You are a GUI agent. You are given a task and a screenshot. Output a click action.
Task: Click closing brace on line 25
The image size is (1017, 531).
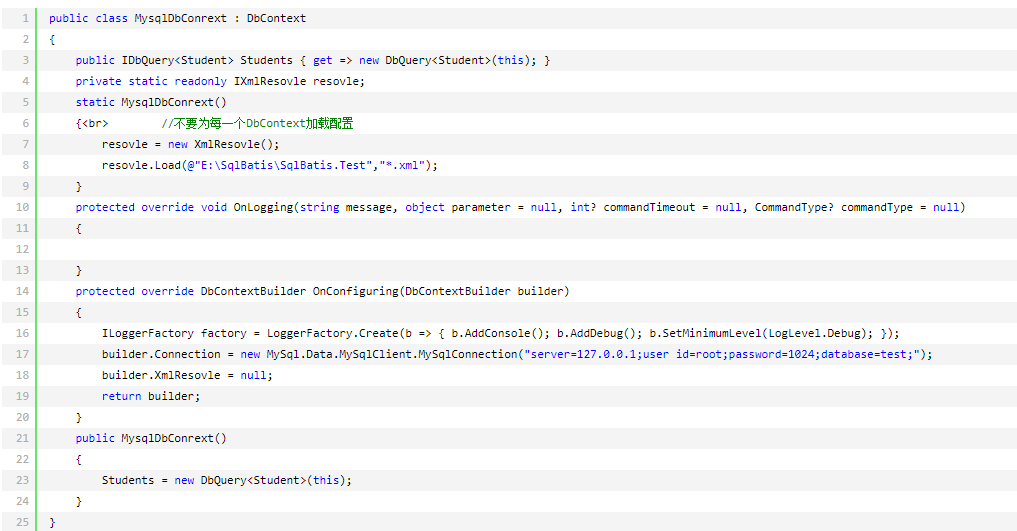pyautogui.click(x=52, y=522)
